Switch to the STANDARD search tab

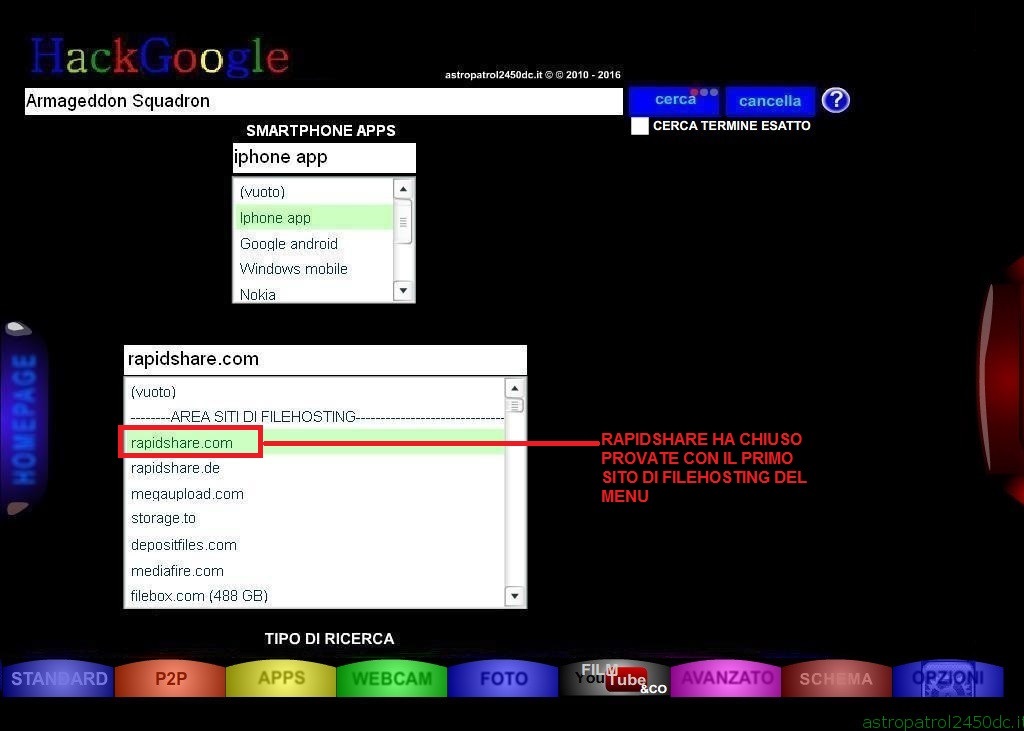coord(59,679)
